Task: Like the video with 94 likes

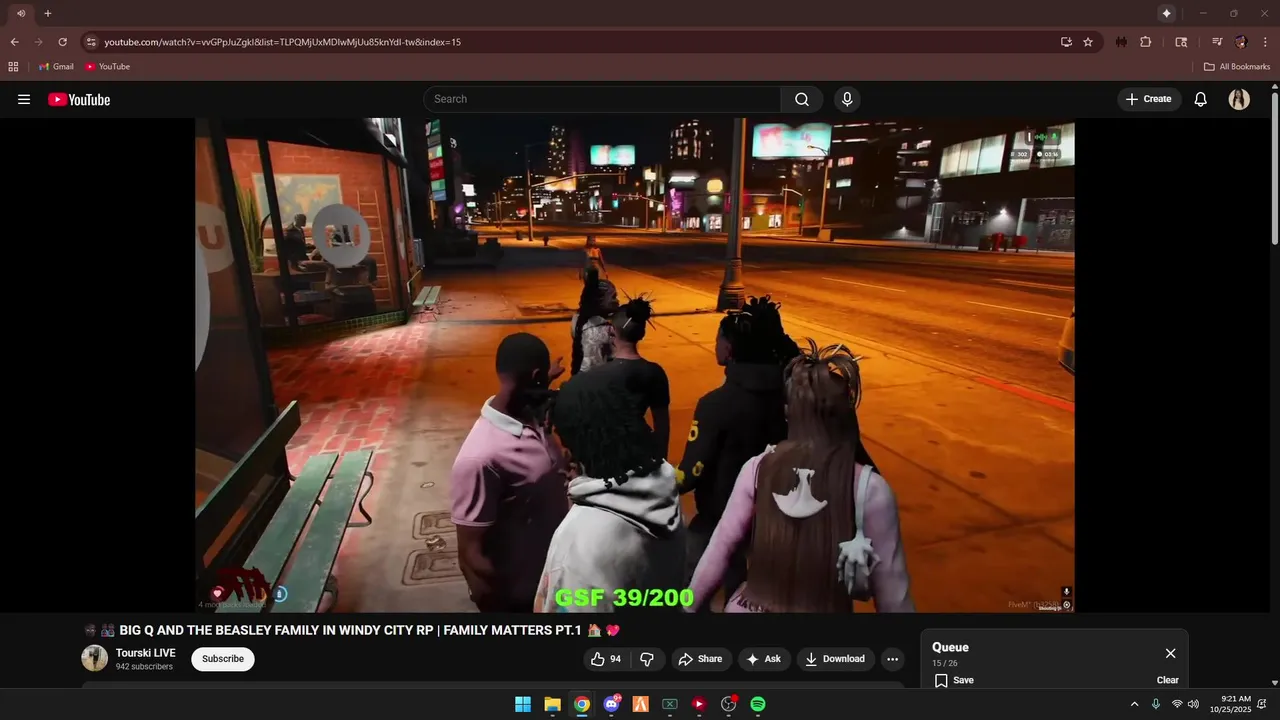Action: [x=606, y=659]
